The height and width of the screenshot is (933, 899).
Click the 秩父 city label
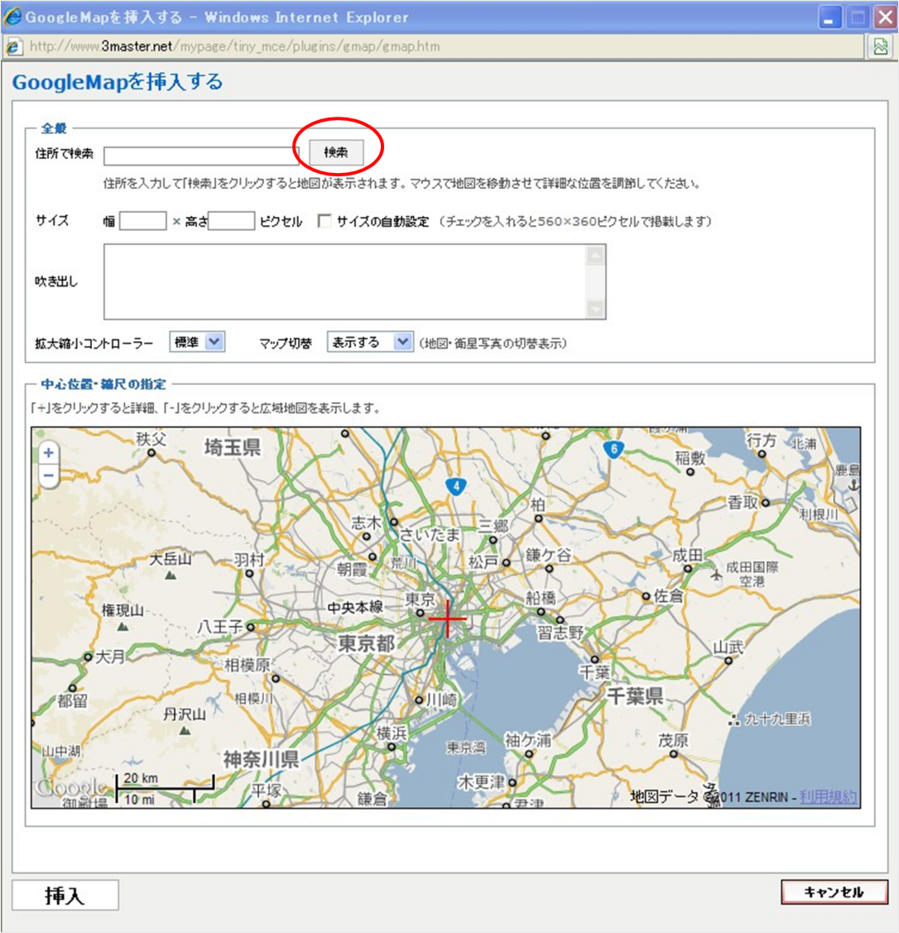pyautogui.click(x=151, y=439)
